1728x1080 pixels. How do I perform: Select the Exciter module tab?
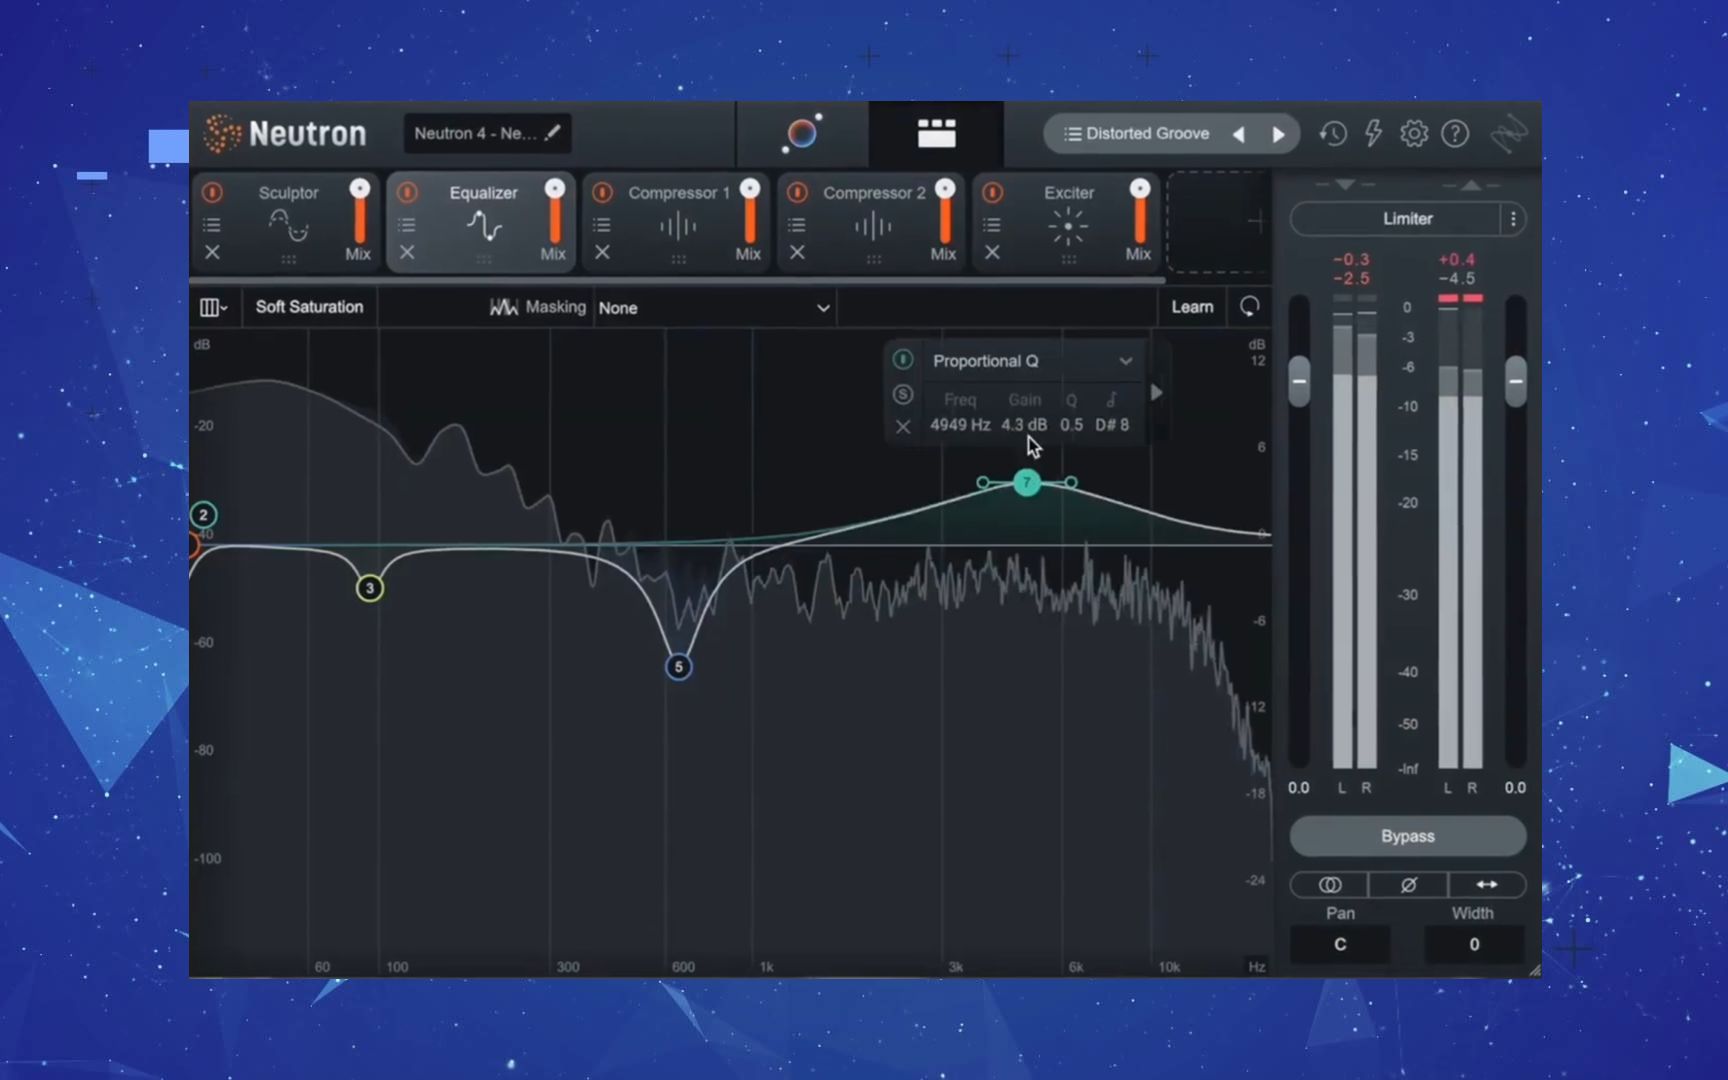tap(1064, 222)
